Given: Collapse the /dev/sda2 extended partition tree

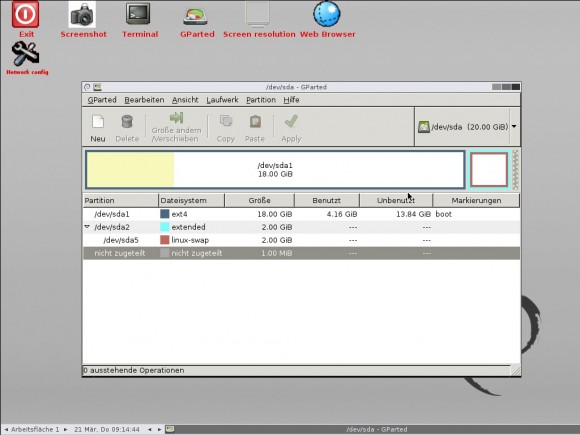Looking at the screenshot, I should coord(87,227).
